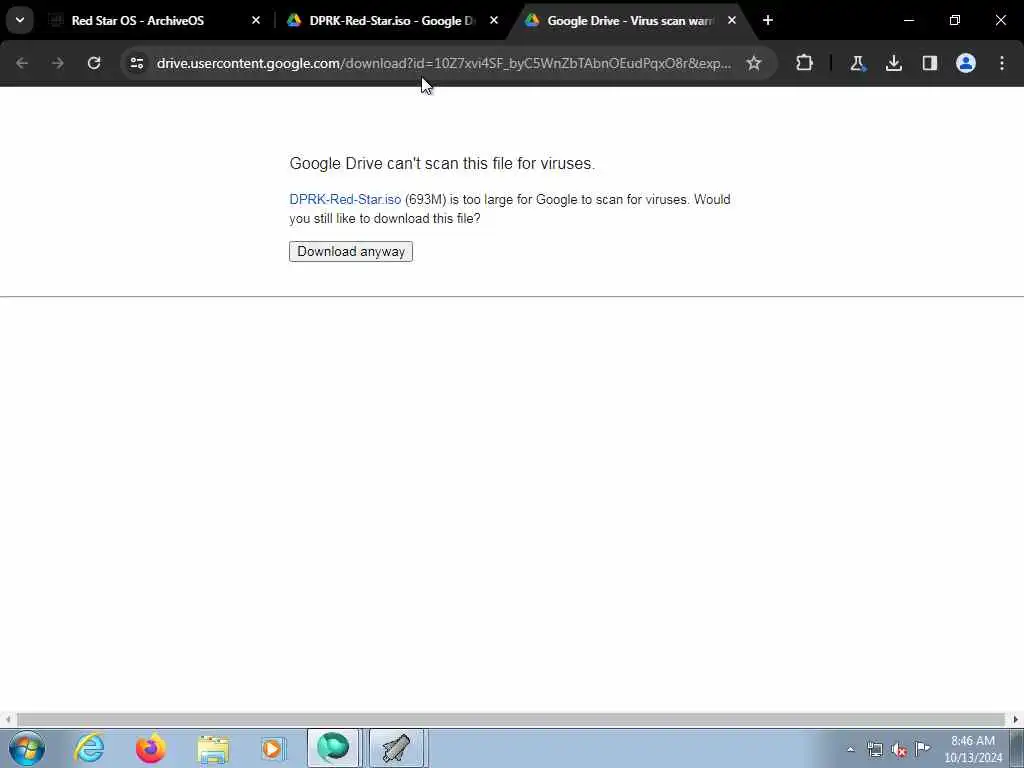Open the Action Center flag icon
The width and height of the screenshot is (1024, 768).
(x=923, y=748)
